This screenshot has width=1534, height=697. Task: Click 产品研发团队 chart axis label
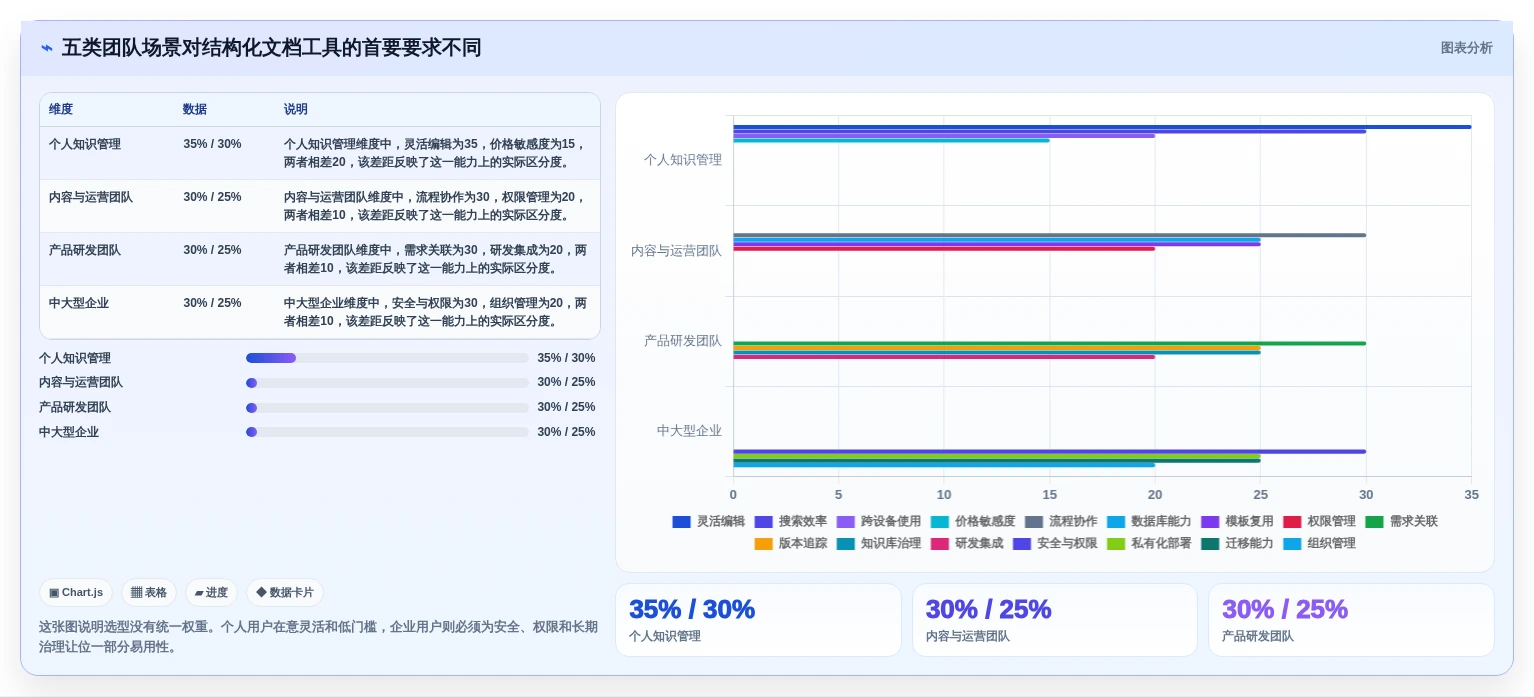point(683,341)
